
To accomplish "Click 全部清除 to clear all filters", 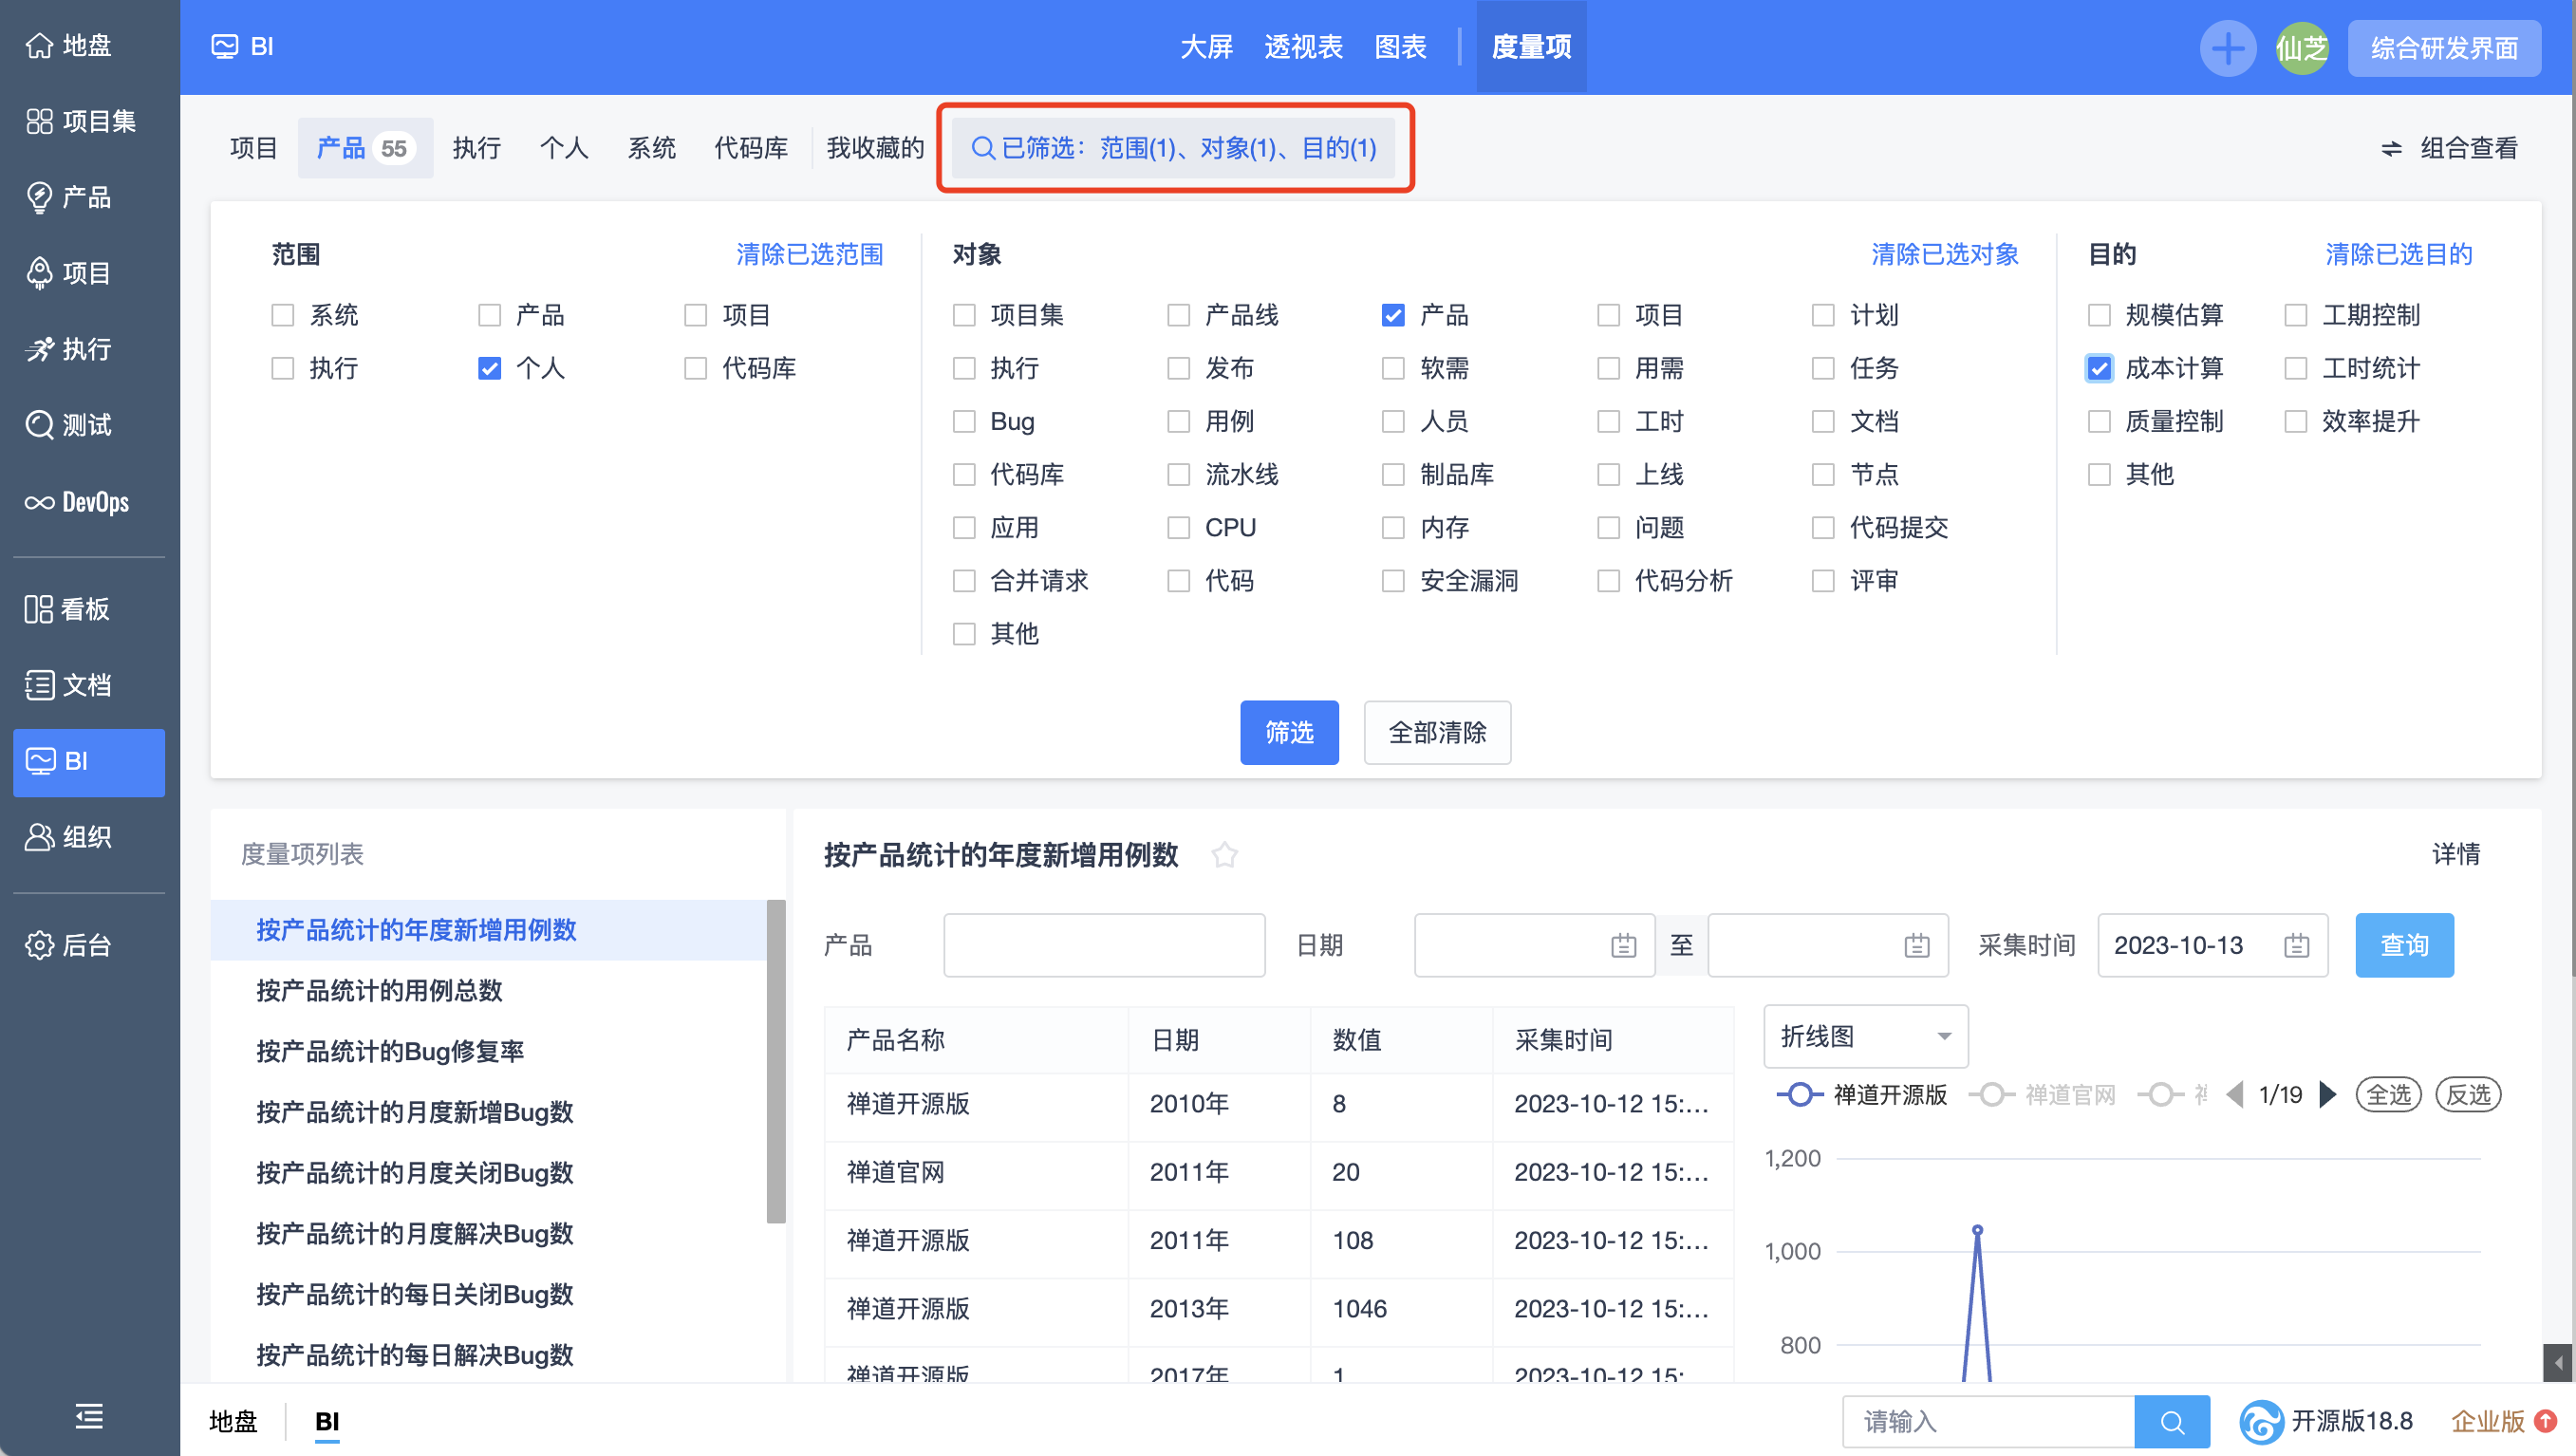I will (x=1437, y=732).
